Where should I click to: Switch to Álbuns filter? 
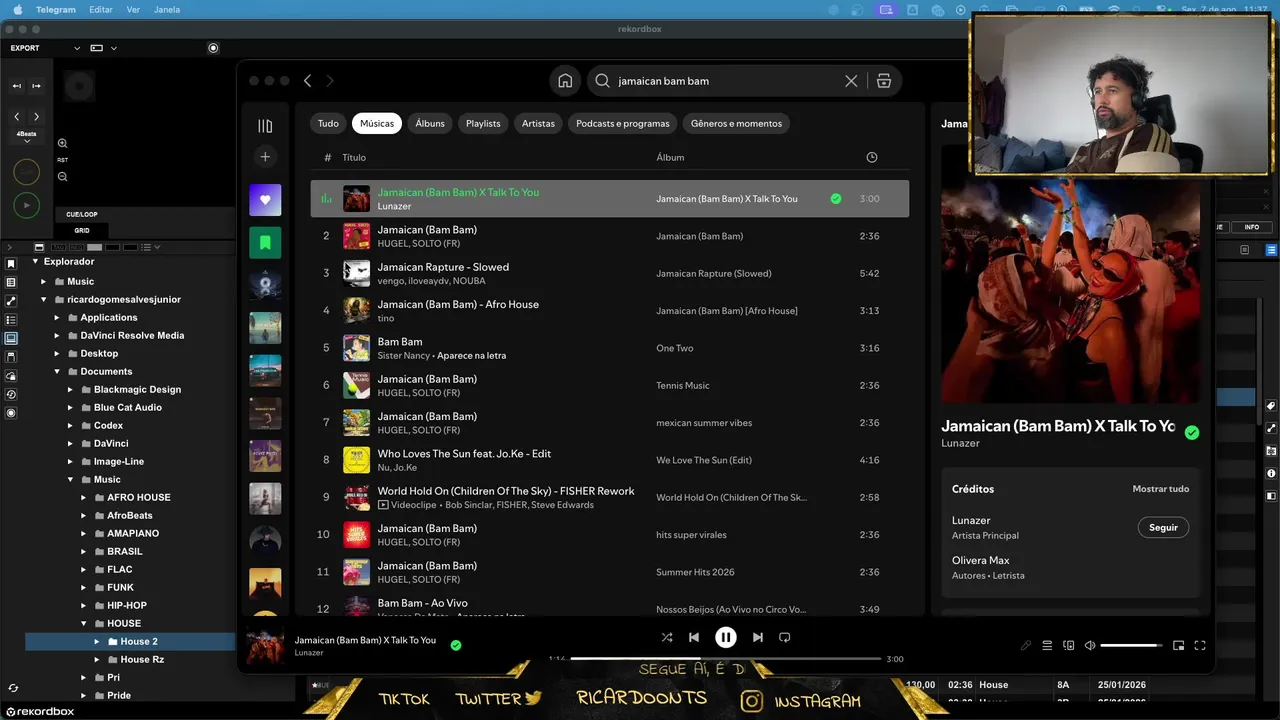[x=430, y=124]
